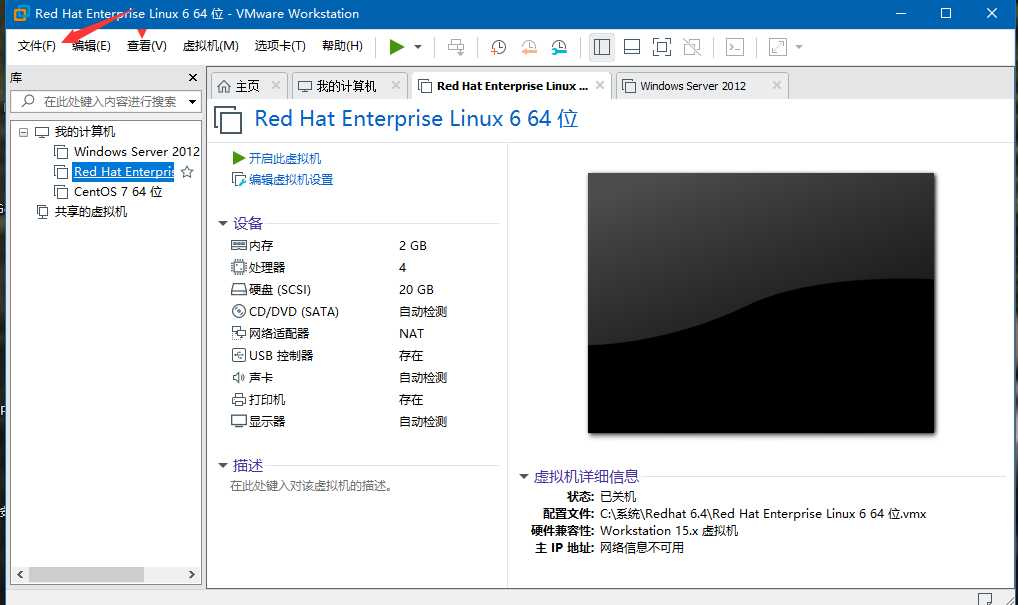Click the 状态 value 已关机
The image size is (1018, 605).
[618, 497]
